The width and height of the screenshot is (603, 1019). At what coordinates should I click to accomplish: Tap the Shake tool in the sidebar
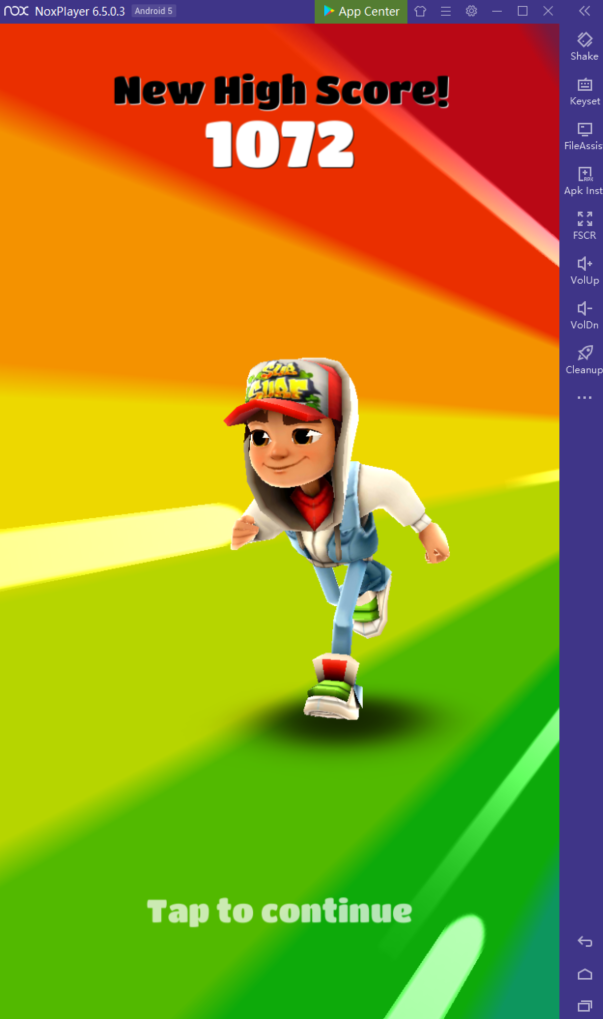(584, 46)
